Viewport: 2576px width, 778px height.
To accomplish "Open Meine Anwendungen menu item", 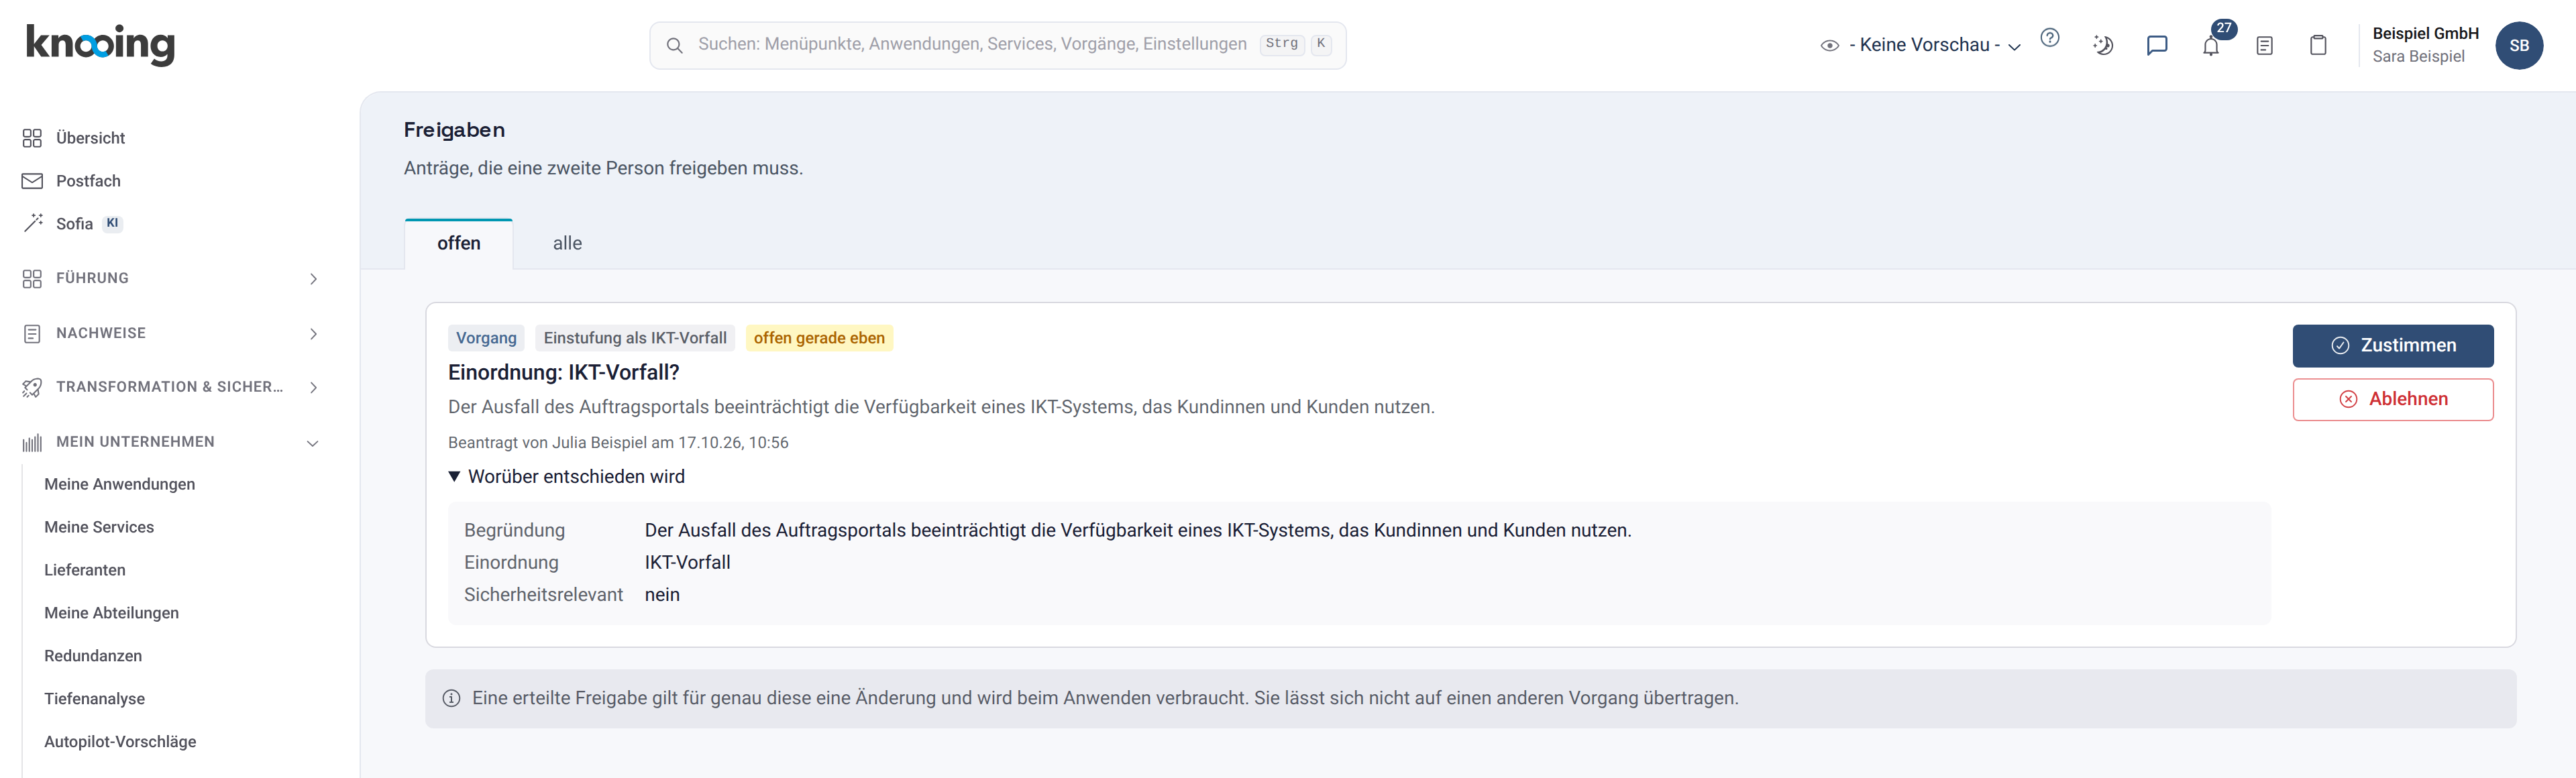I will pyautogui.click(x=119, y=484).
